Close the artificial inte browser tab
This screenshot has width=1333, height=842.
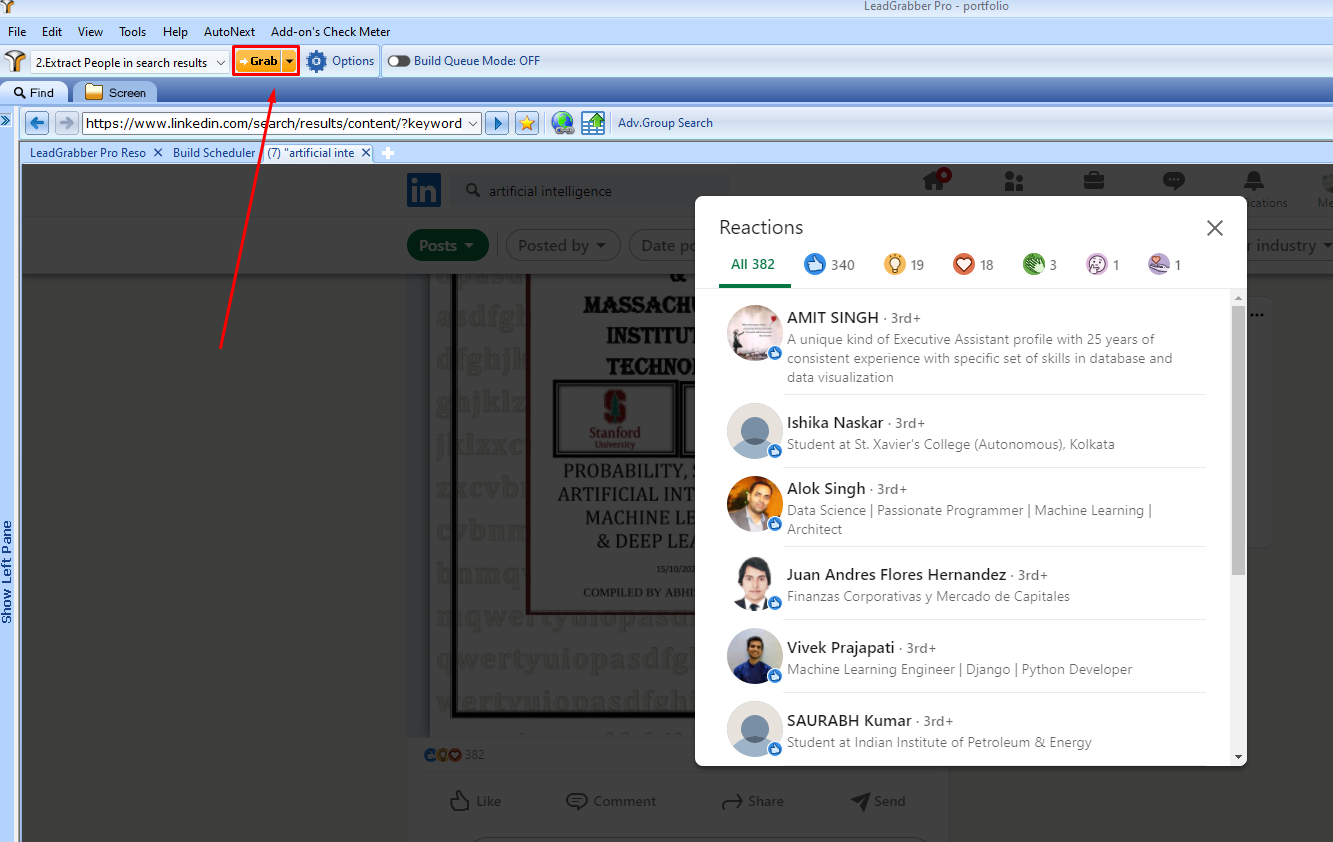(366, 153)
